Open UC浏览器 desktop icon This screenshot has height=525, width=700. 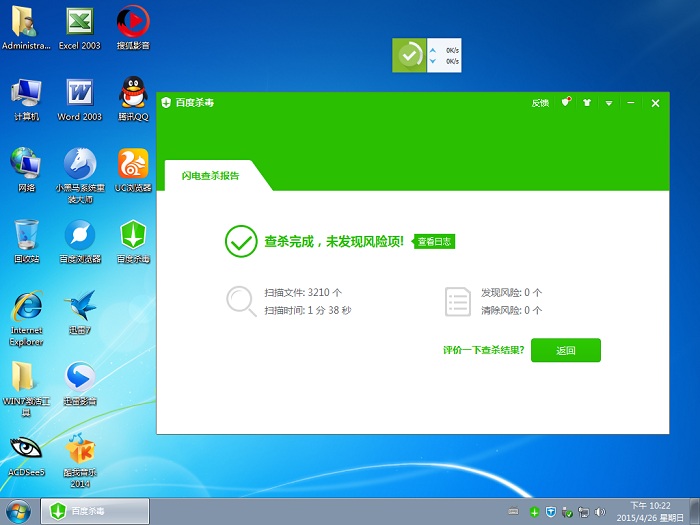(x=133, y=168)
